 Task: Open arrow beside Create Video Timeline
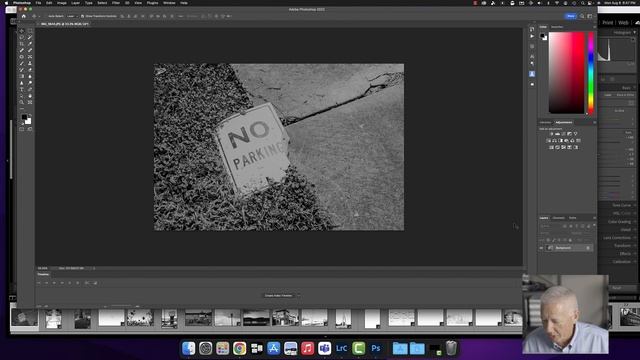tap(298, 296)
